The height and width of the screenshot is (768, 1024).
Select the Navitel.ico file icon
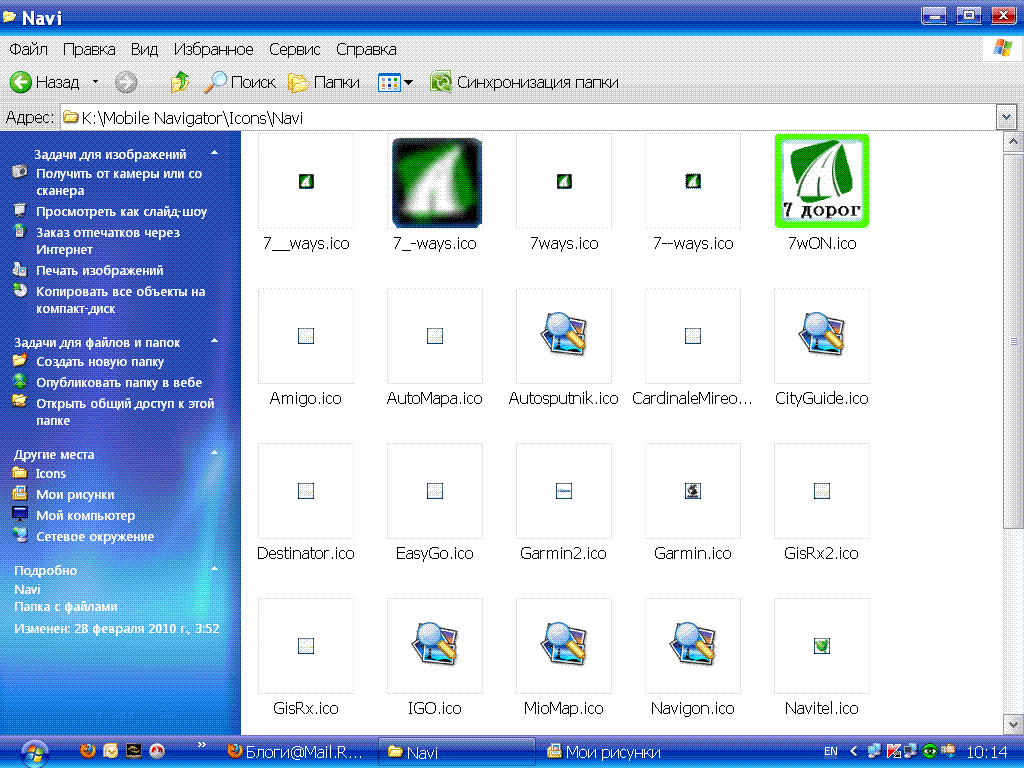pos(821,646)
